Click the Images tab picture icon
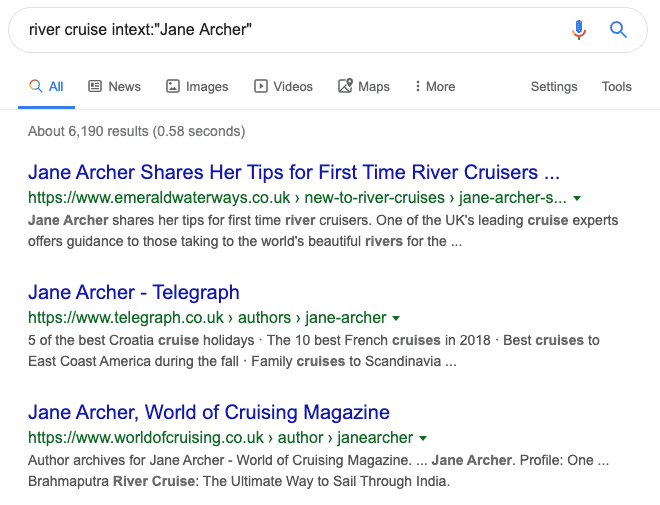The height and width of the screenshot is (505, 660). tap(173, 86)
